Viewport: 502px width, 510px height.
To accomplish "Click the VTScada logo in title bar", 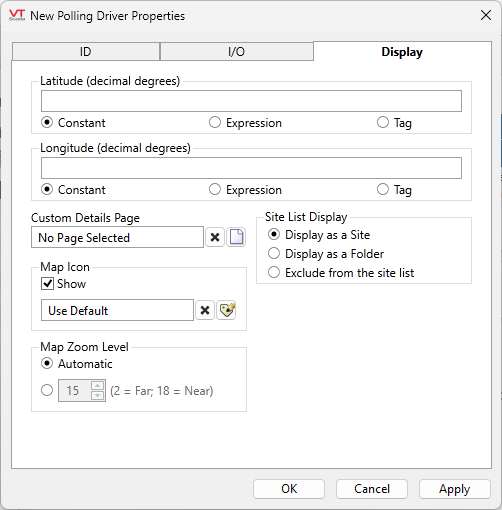I will [17, 15].
